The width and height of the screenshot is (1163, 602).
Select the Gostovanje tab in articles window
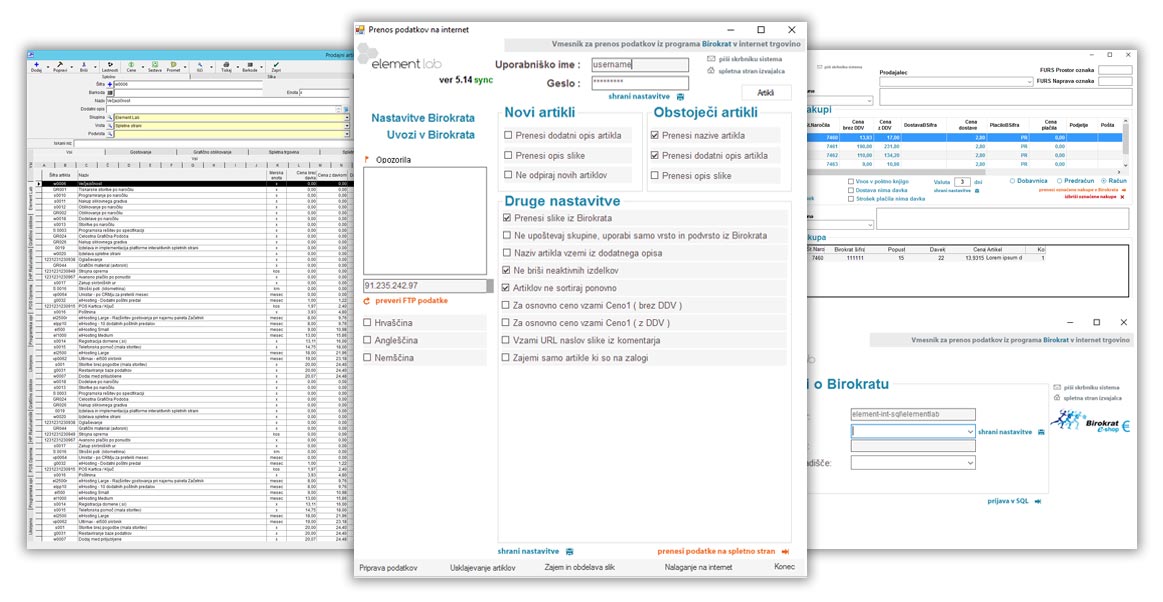pos(140,152)
